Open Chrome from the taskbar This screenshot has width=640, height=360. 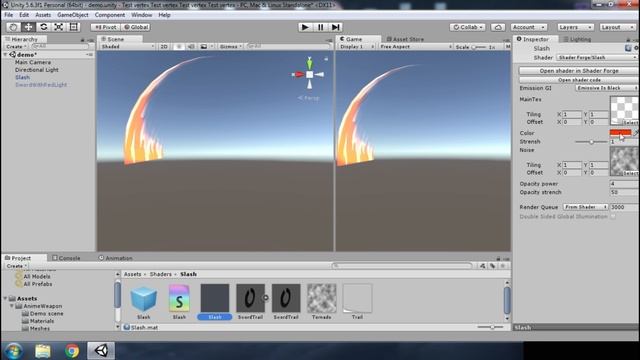(x=72, y=351)
